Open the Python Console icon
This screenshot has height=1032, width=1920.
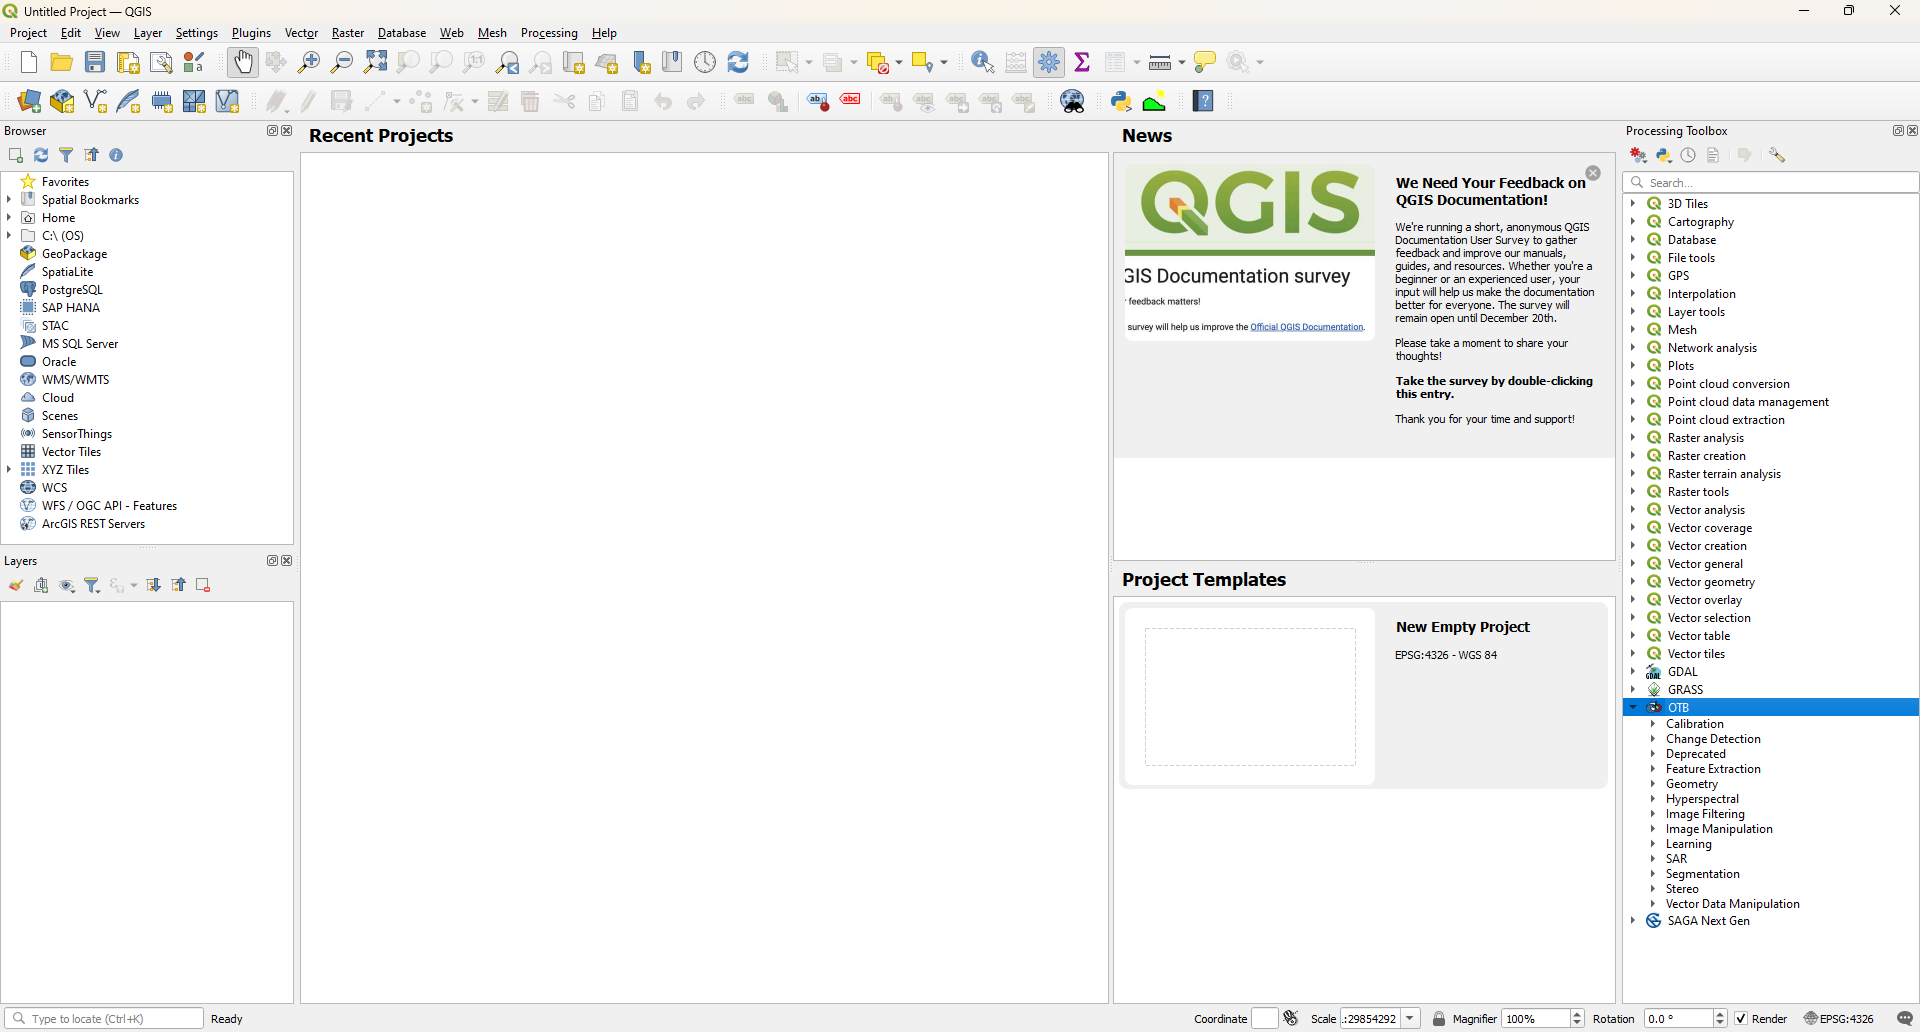[1121, 101]
